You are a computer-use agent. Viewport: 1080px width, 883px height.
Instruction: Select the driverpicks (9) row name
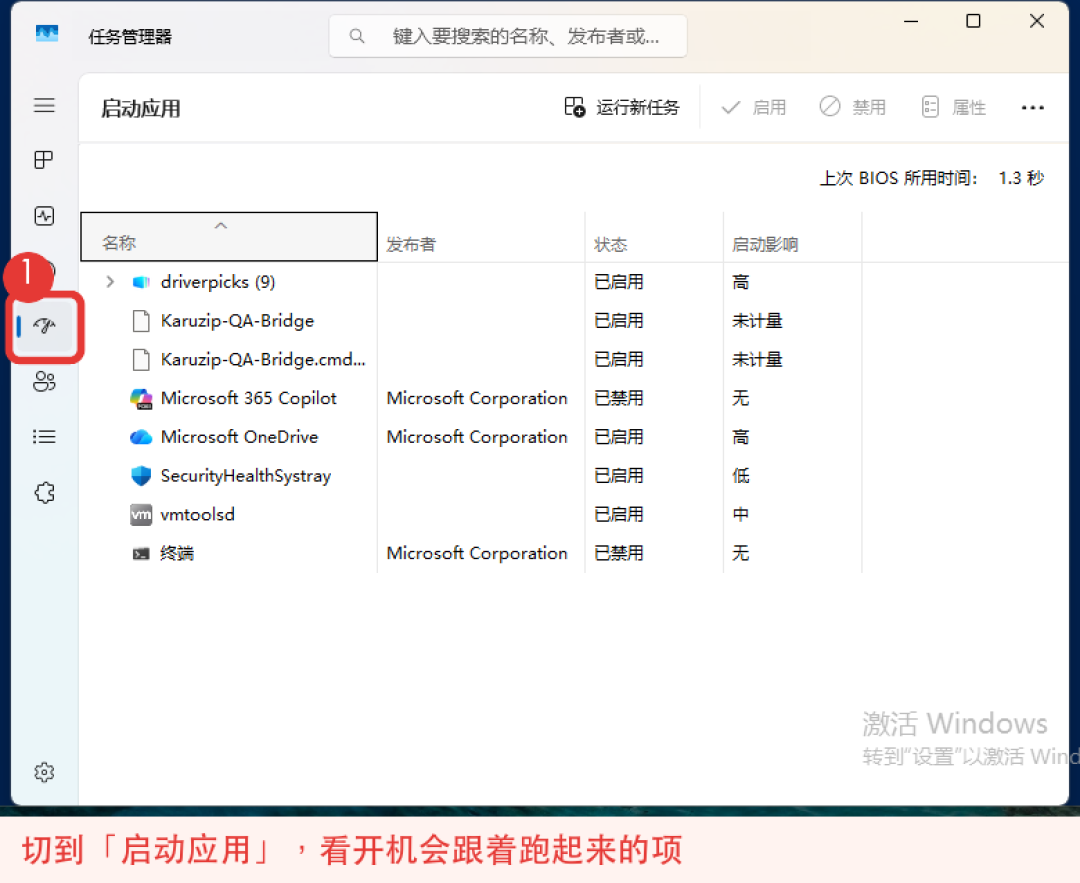(218, 282)
